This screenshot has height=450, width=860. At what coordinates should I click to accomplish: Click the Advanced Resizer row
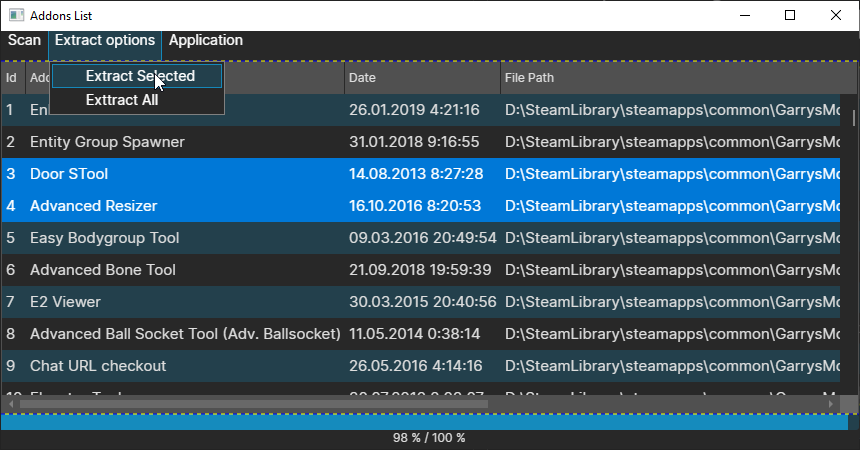point(93,206)
